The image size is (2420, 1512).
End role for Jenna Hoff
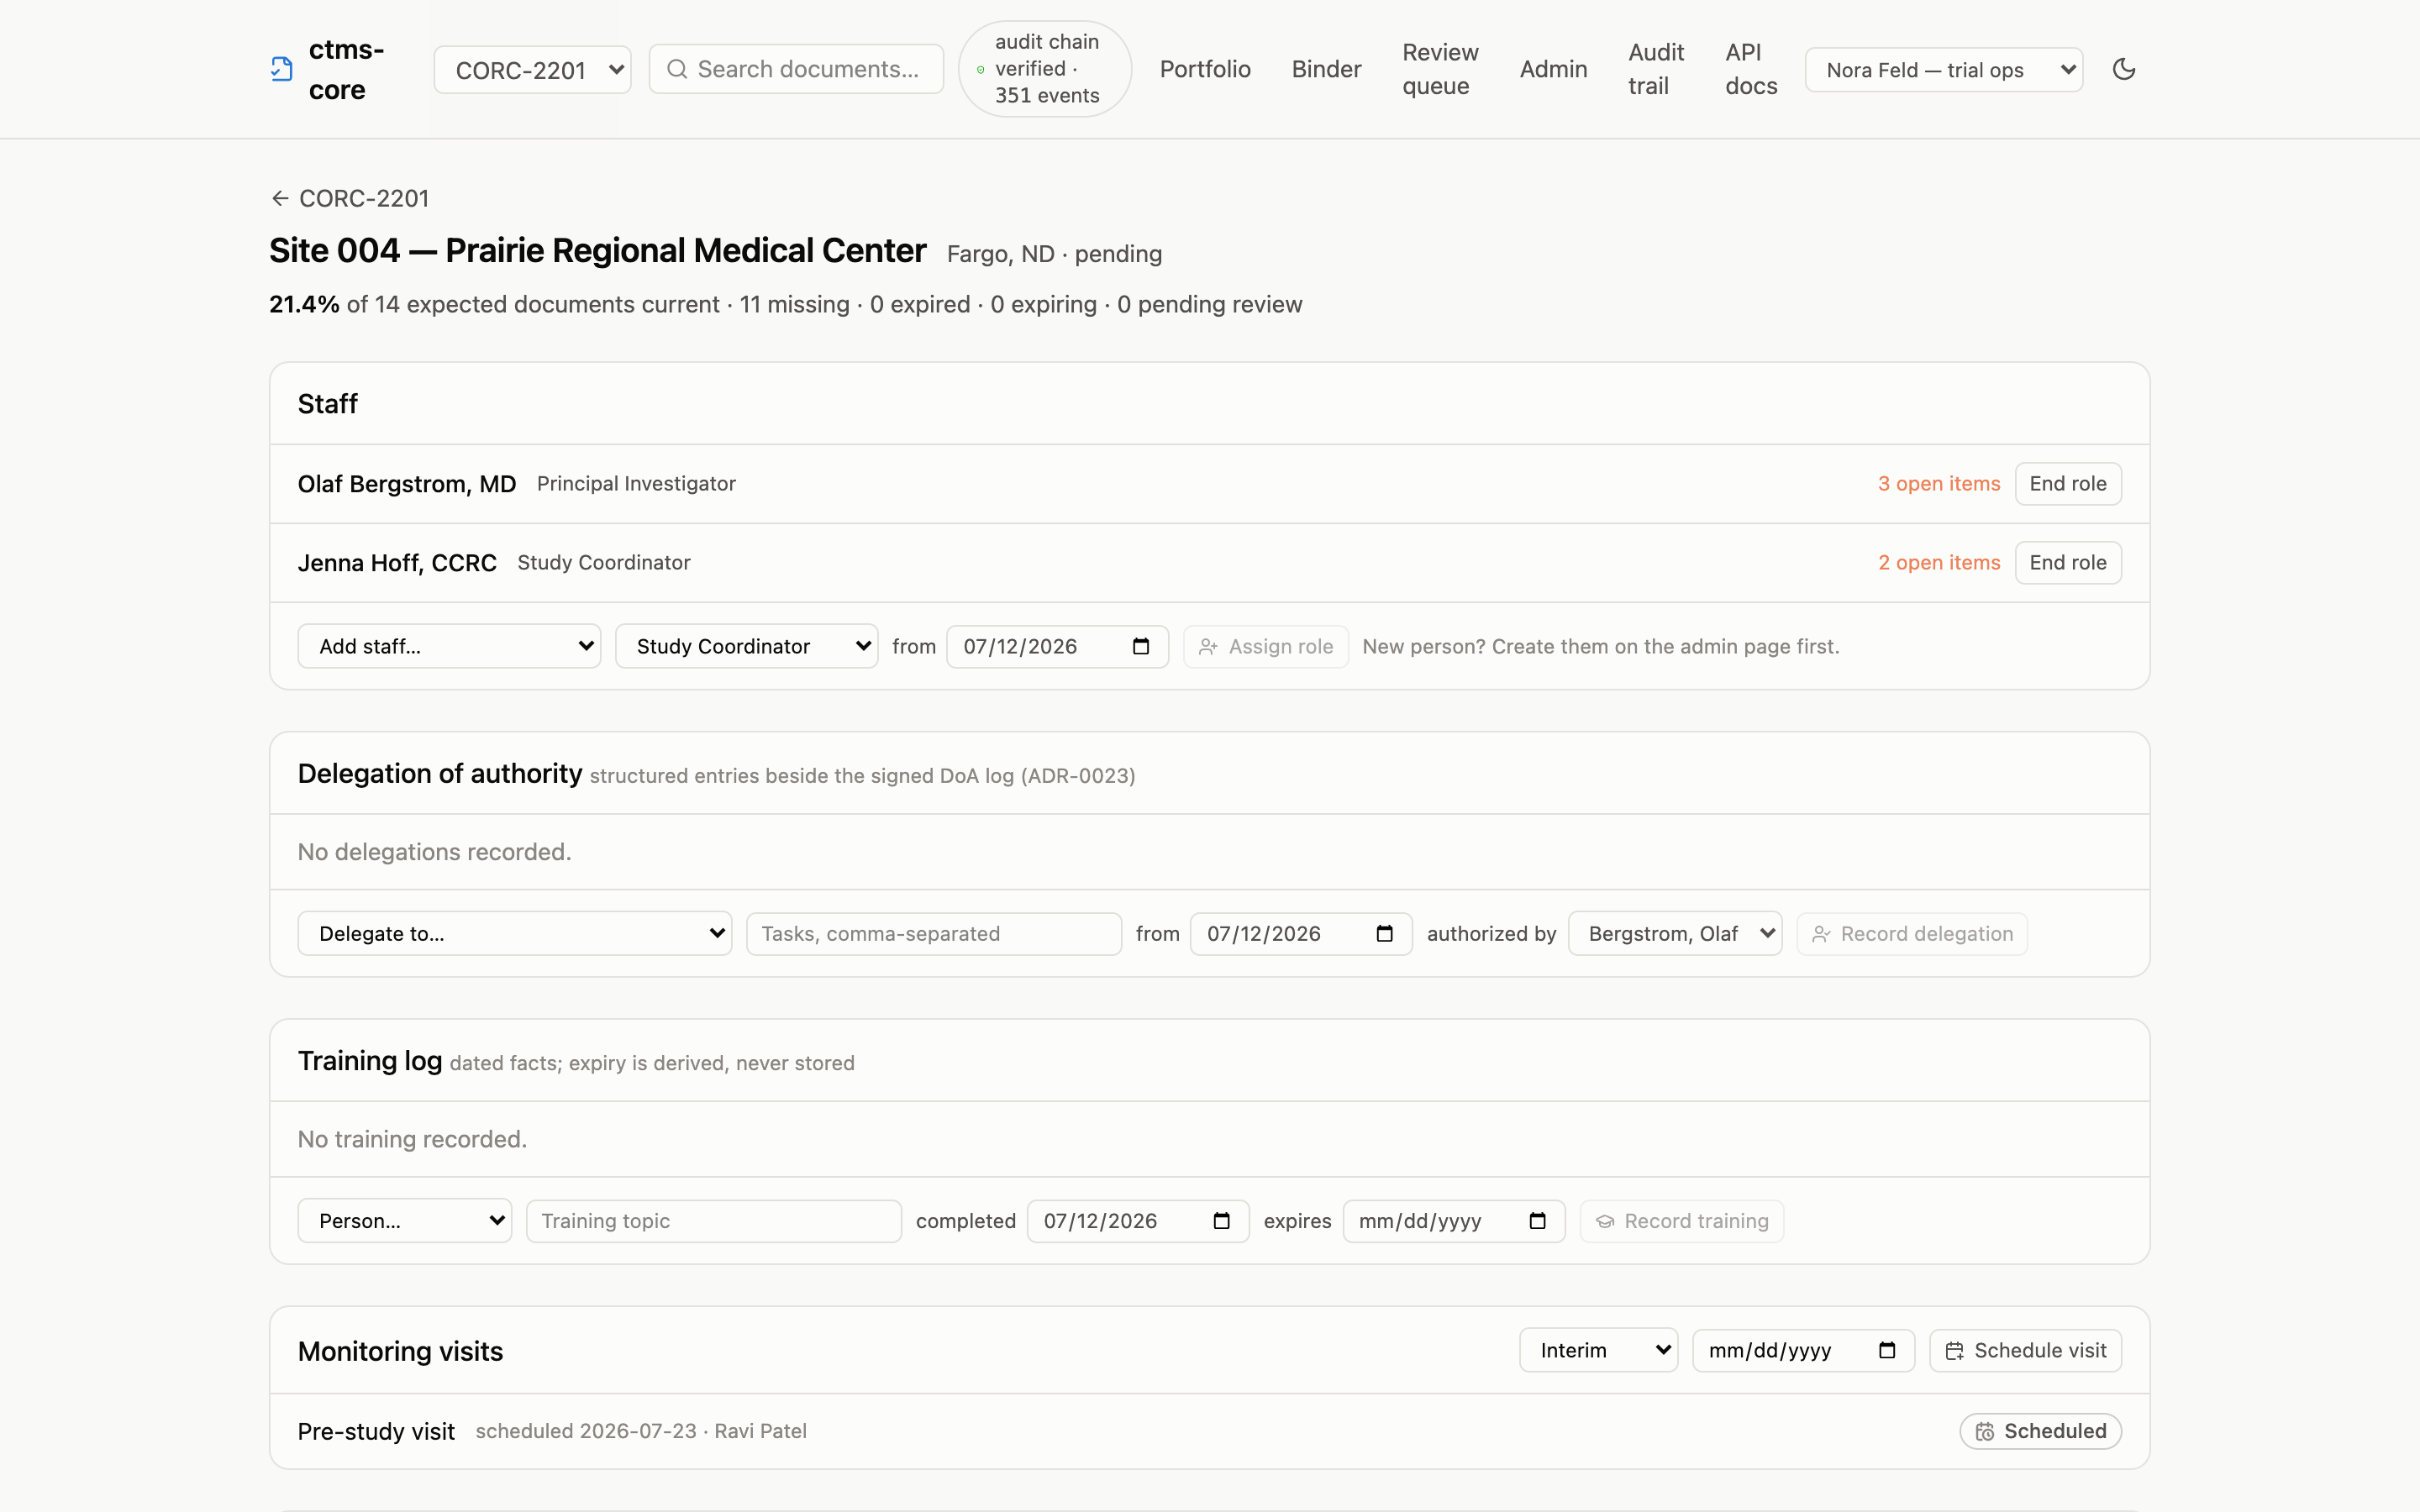[x=2068, y=562]
